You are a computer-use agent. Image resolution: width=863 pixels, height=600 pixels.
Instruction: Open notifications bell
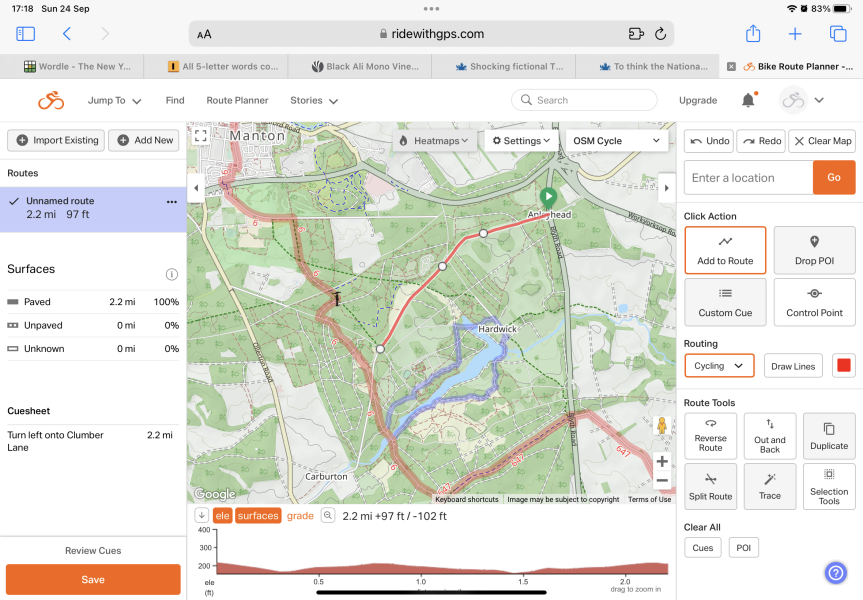coord(749,100)
